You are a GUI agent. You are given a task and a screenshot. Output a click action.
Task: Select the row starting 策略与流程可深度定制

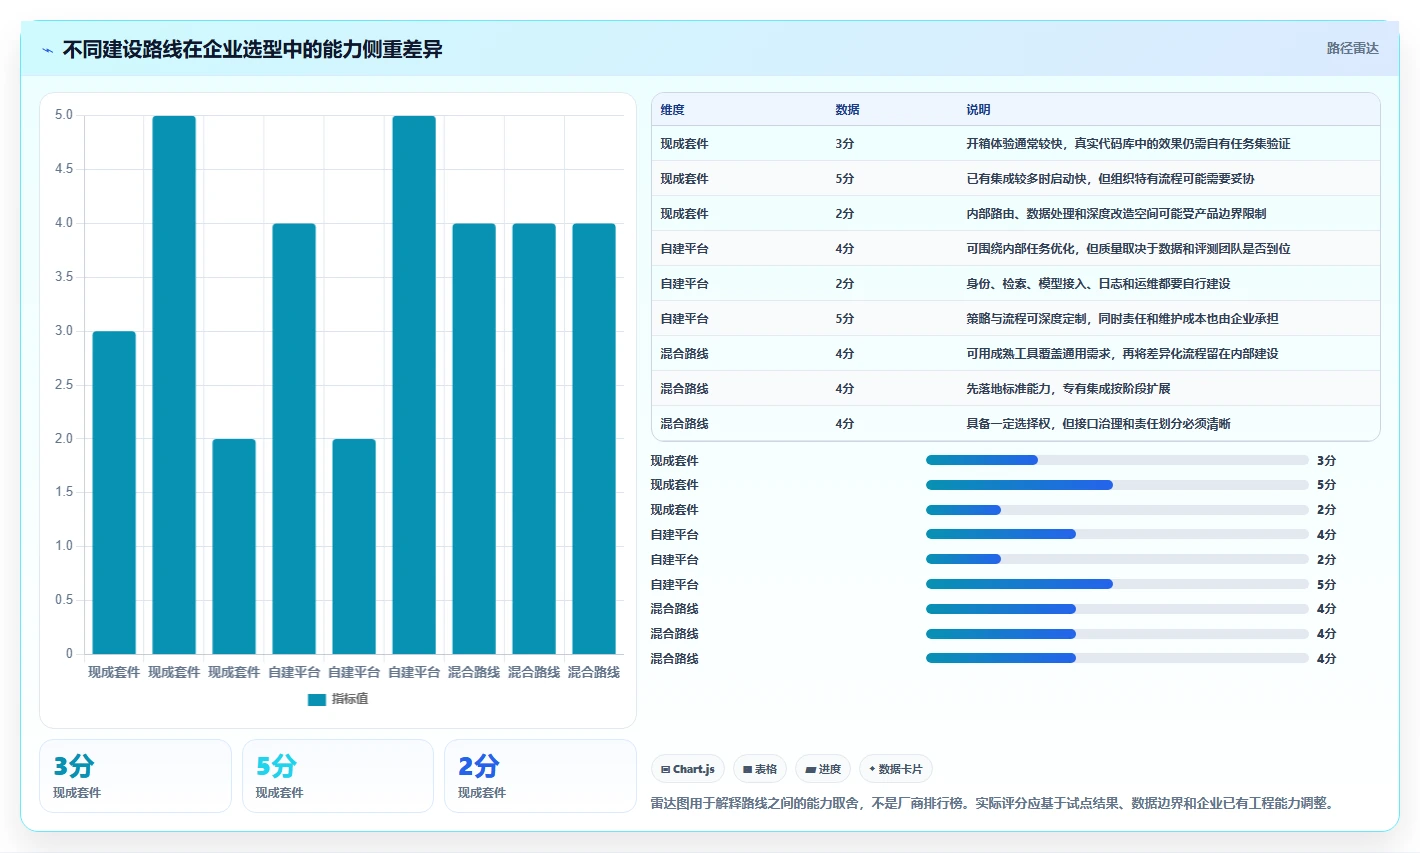pyautogui.click(x=1016, y=319)
